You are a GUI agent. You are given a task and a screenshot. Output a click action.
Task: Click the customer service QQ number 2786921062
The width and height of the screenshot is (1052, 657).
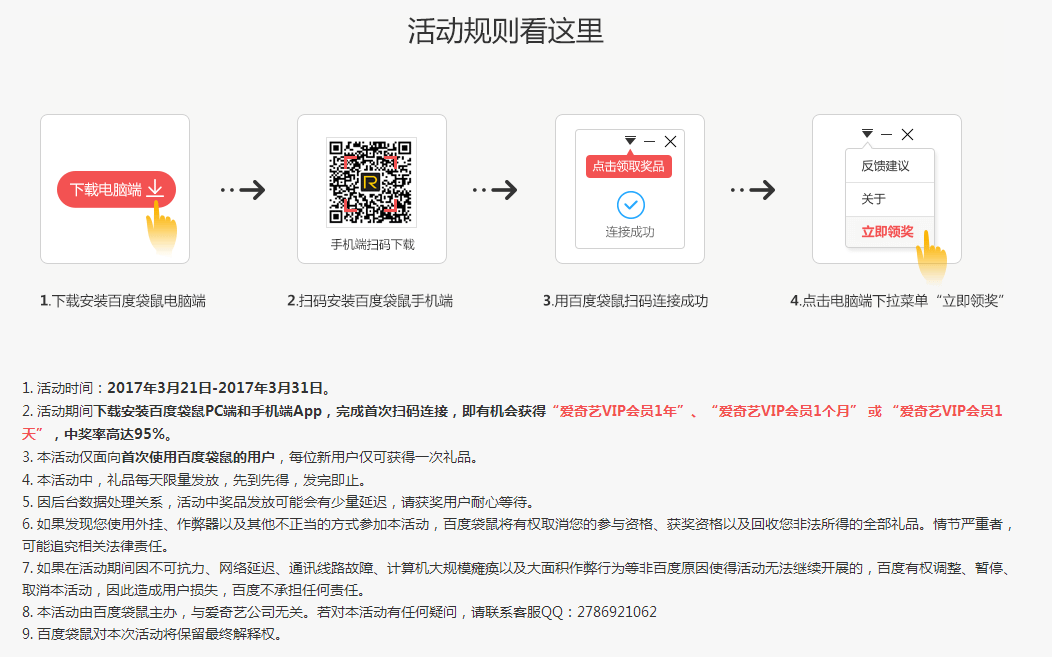tap(617, 612)
